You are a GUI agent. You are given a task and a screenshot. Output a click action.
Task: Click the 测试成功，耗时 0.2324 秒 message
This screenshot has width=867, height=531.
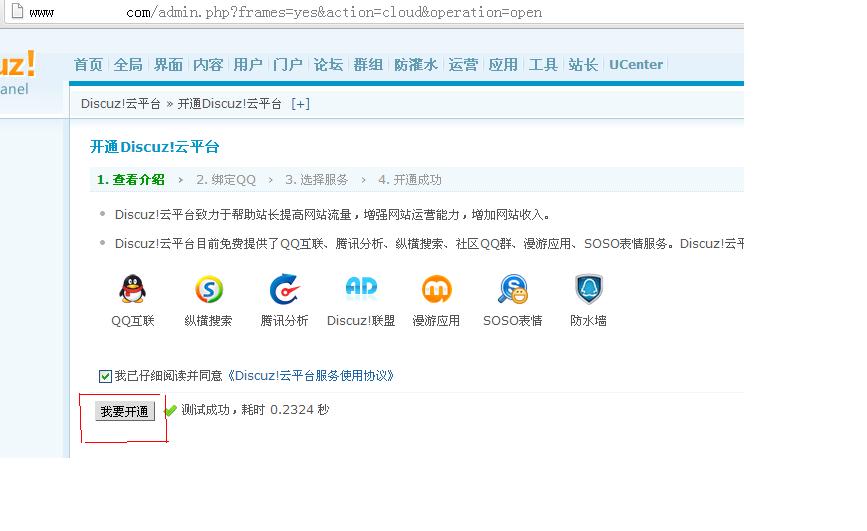pos(255,410)
